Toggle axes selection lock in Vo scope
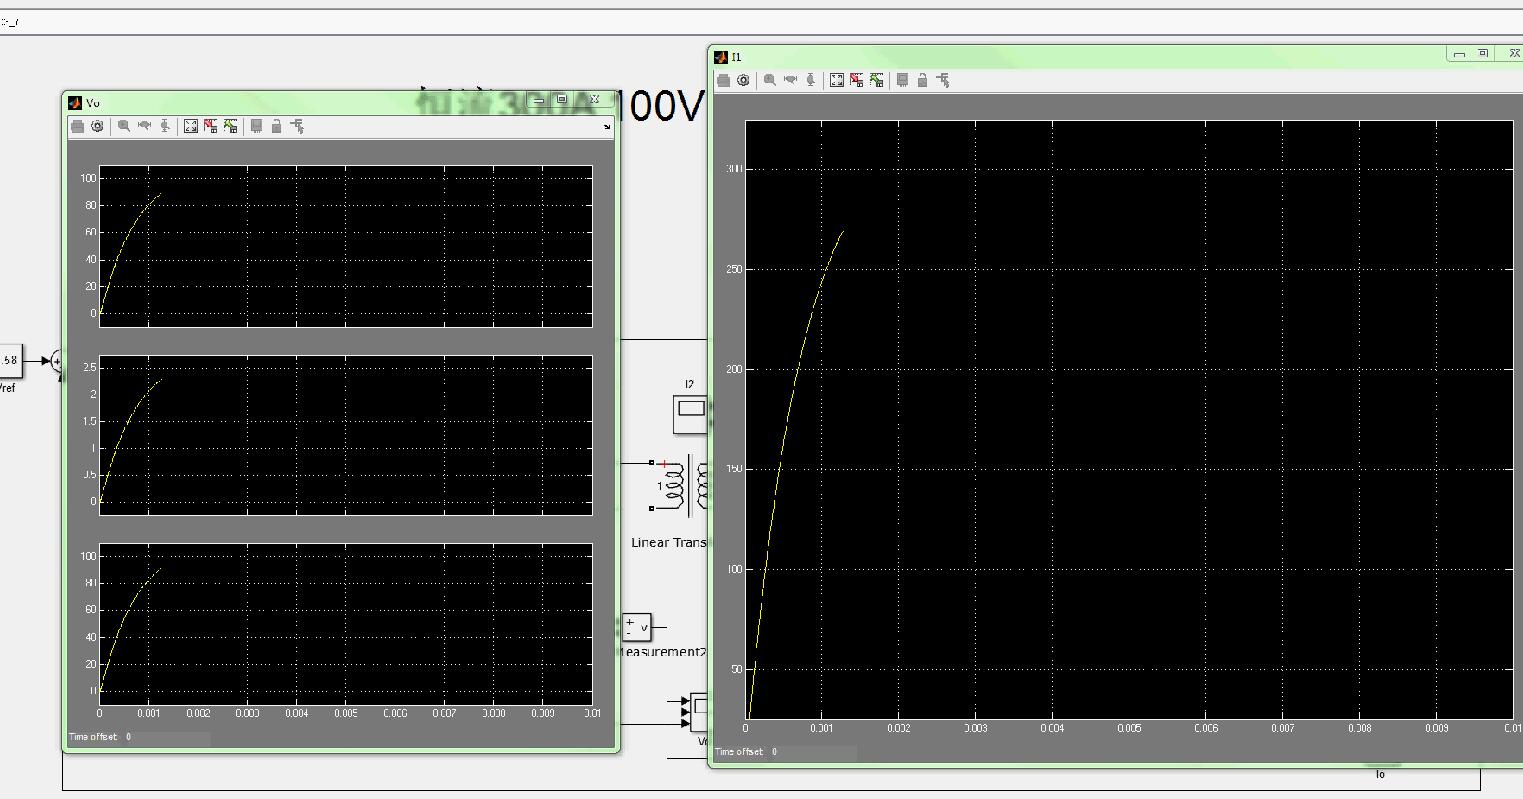 tap(276, 126)
